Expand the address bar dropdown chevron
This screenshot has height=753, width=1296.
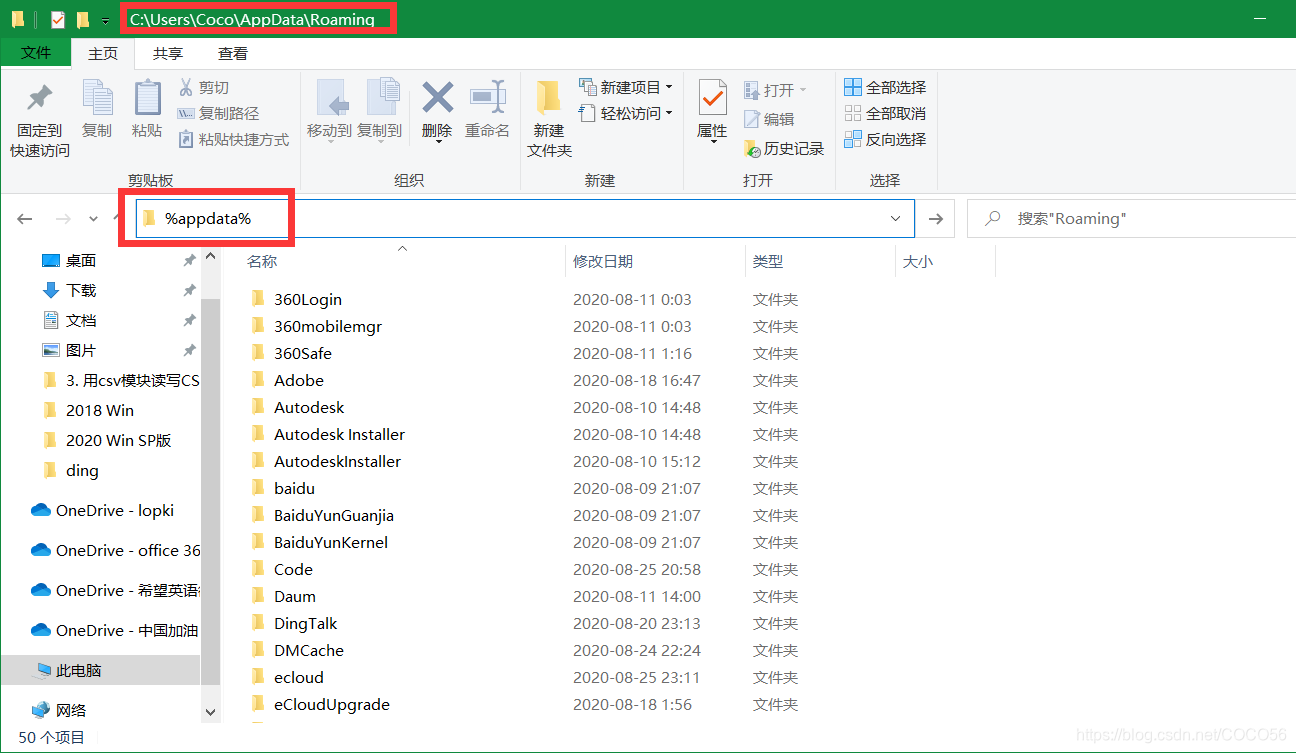pyautogui.click(x=895, y=218)
